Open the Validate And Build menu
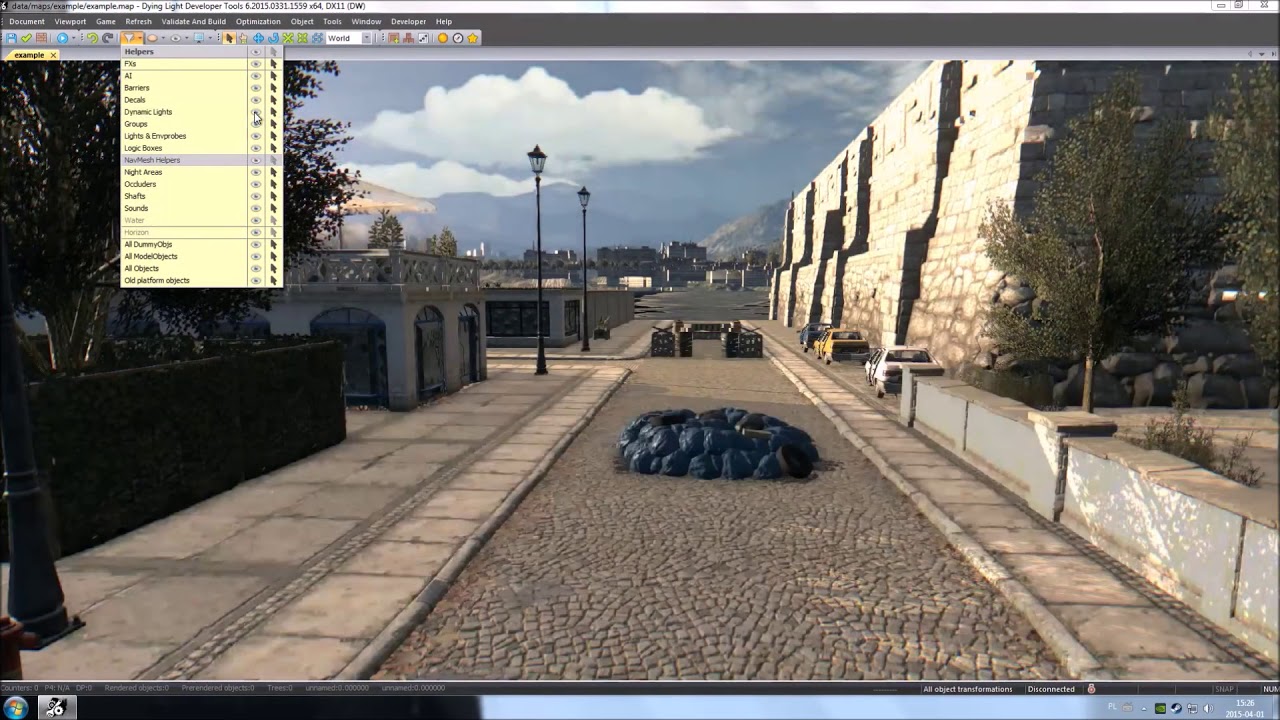 coord(193,21)
